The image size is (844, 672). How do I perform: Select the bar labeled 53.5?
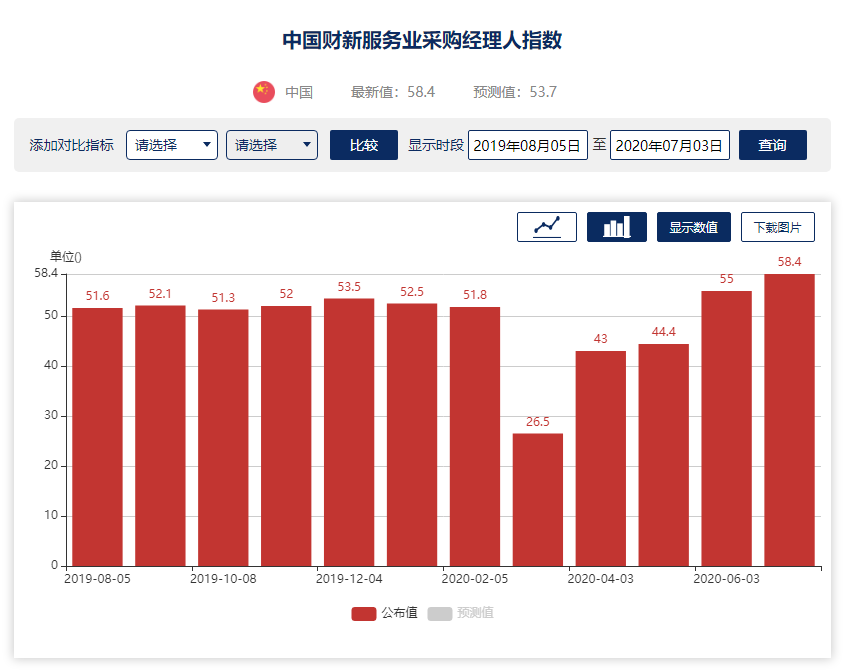click(349, 432)
